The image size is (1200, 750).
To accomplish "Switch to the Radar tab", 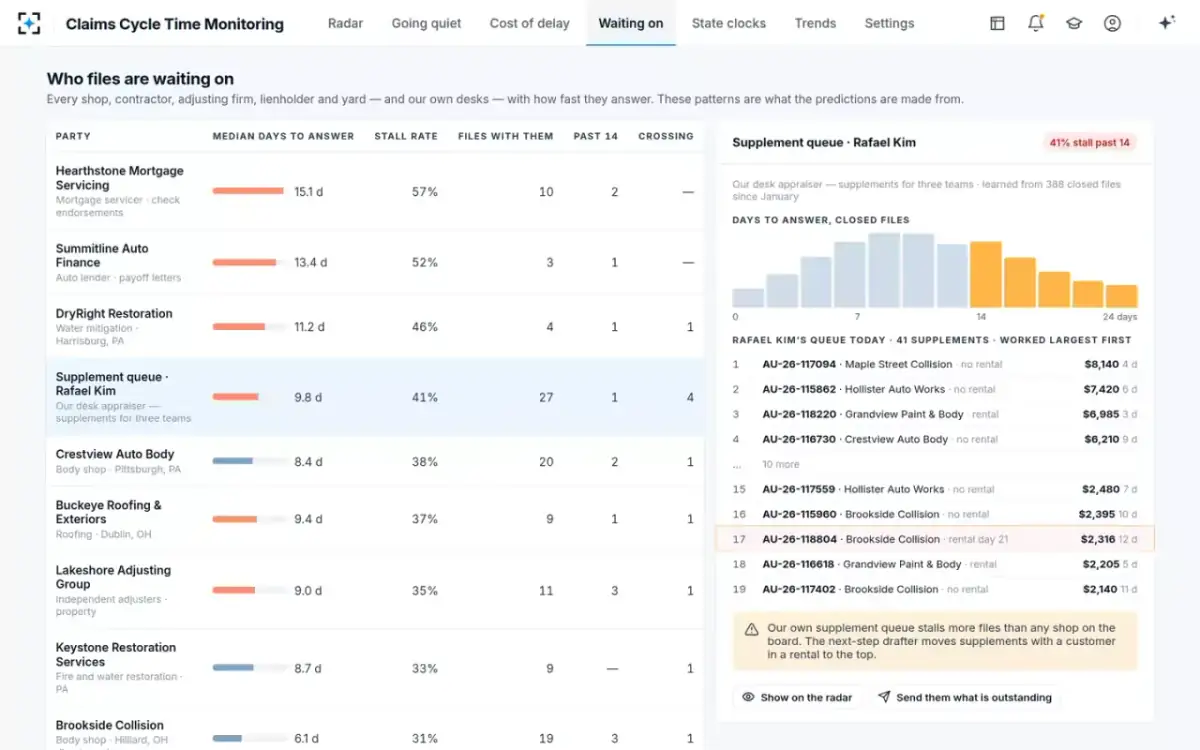I will pyautogui.click(x=345, y=23).
